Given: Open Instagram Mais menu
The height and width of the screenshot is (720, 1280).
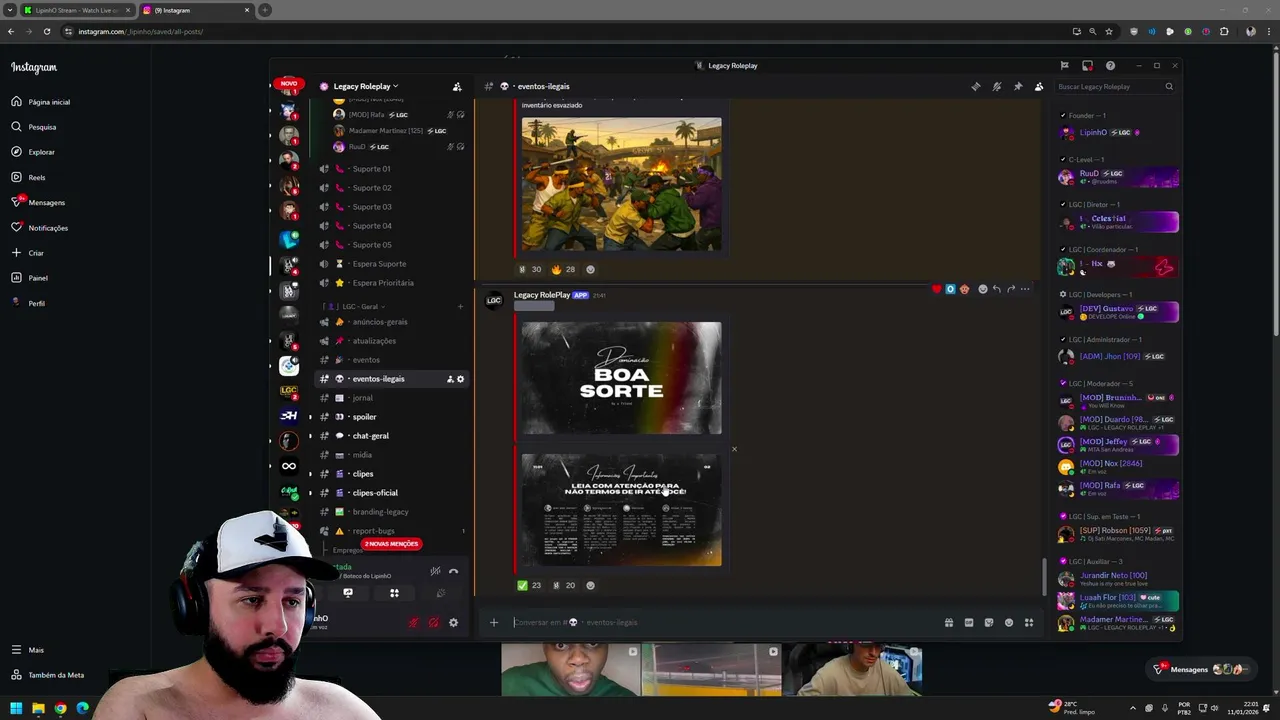Looking at the screenshot, I should click(x=27, y=650).
